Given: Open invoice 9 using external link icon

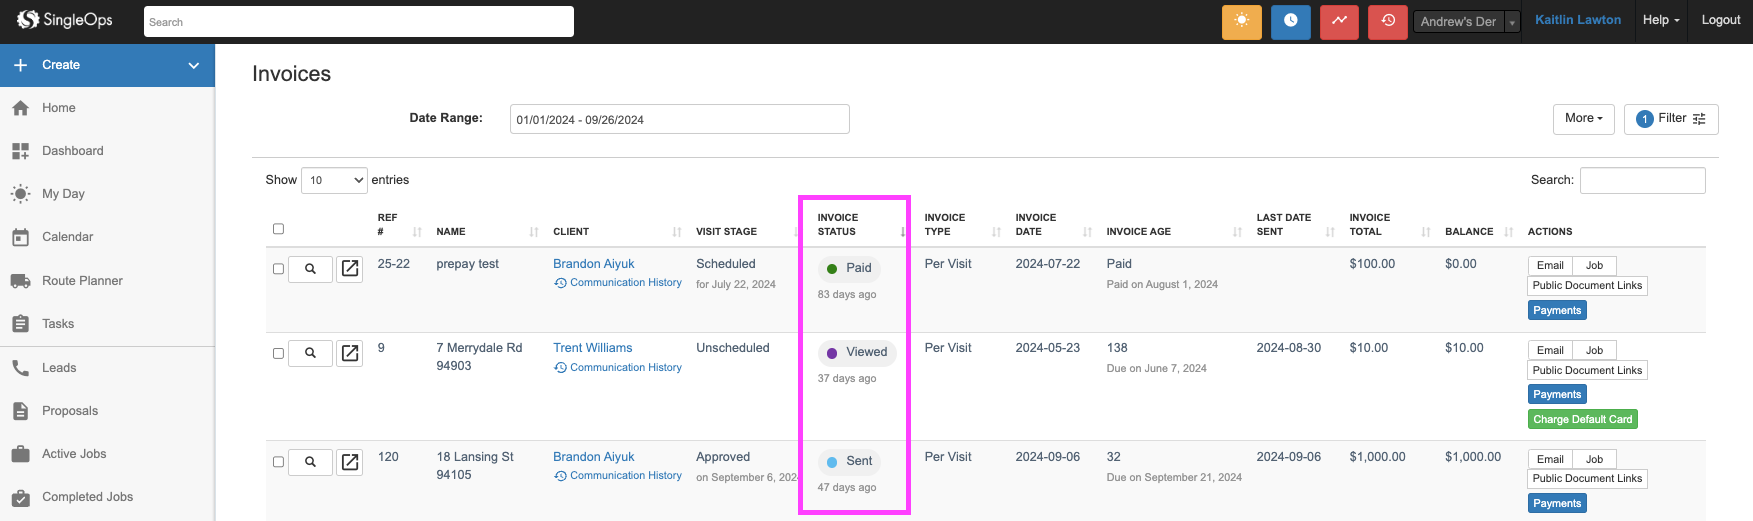Looking at the screenshot, I should tap(350, 353).
